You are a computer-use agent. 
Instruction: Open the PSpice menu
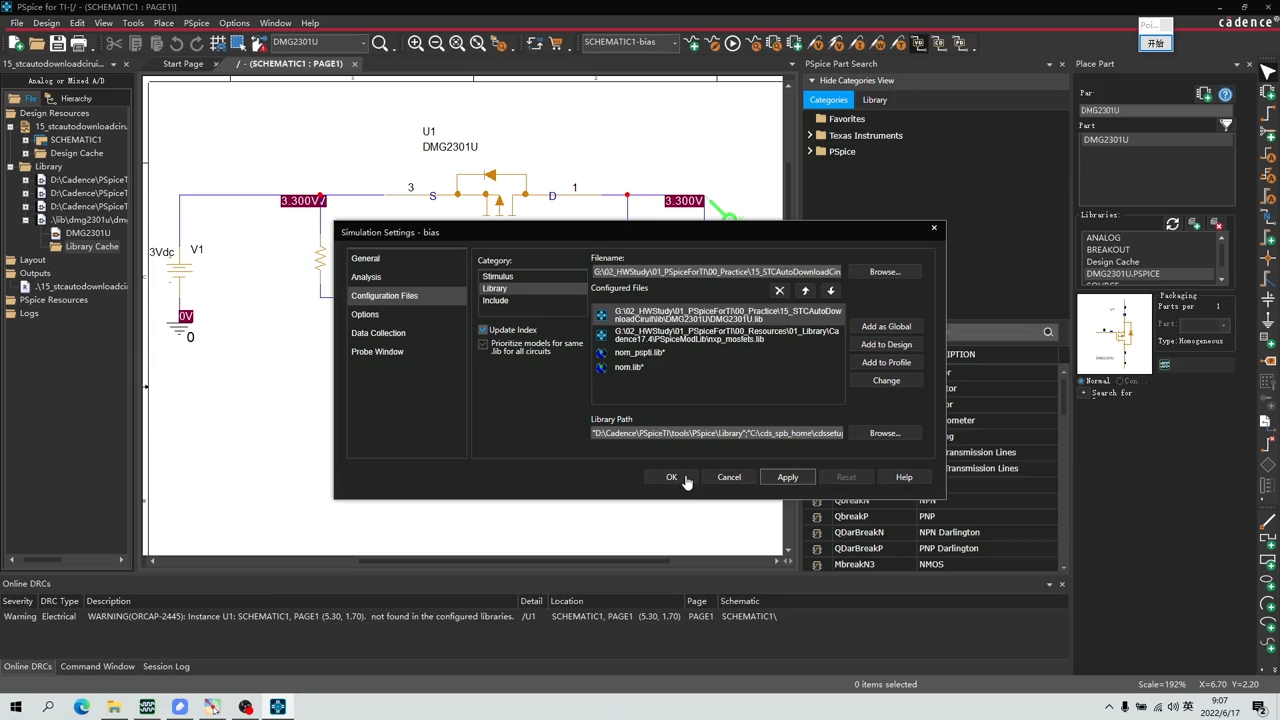coord(196,23)
